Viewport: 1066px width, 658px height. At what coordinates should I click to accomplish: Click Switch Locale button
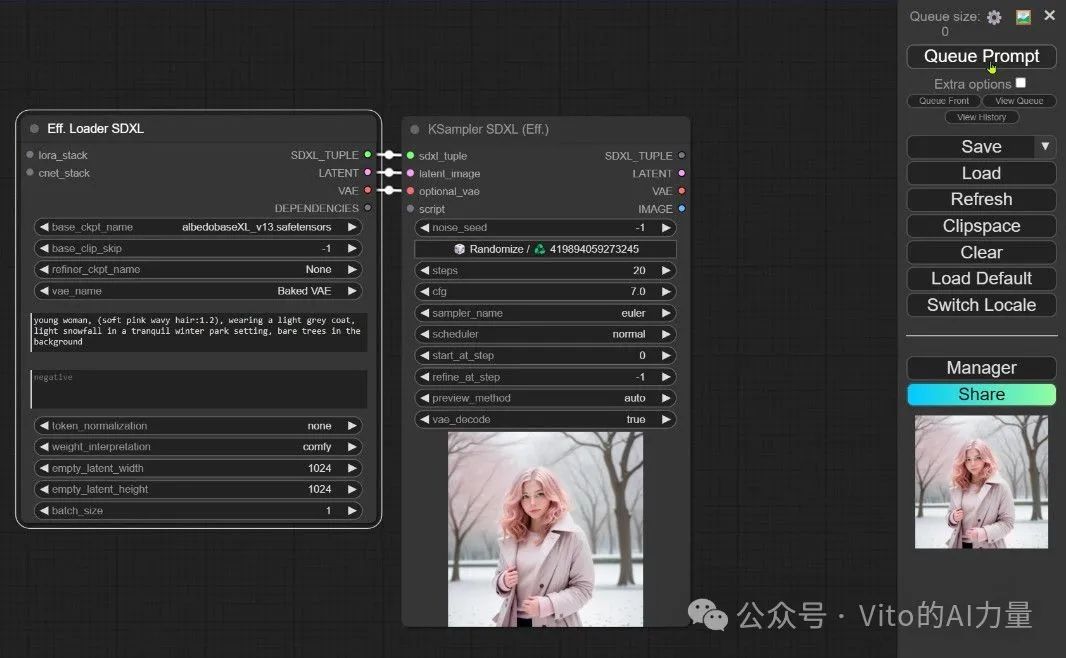point(981,305)
